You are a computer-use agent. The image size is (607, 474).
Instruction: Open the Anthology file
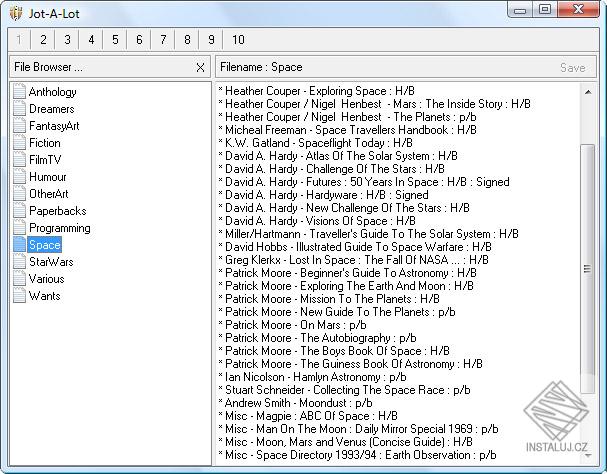(53, 92)
